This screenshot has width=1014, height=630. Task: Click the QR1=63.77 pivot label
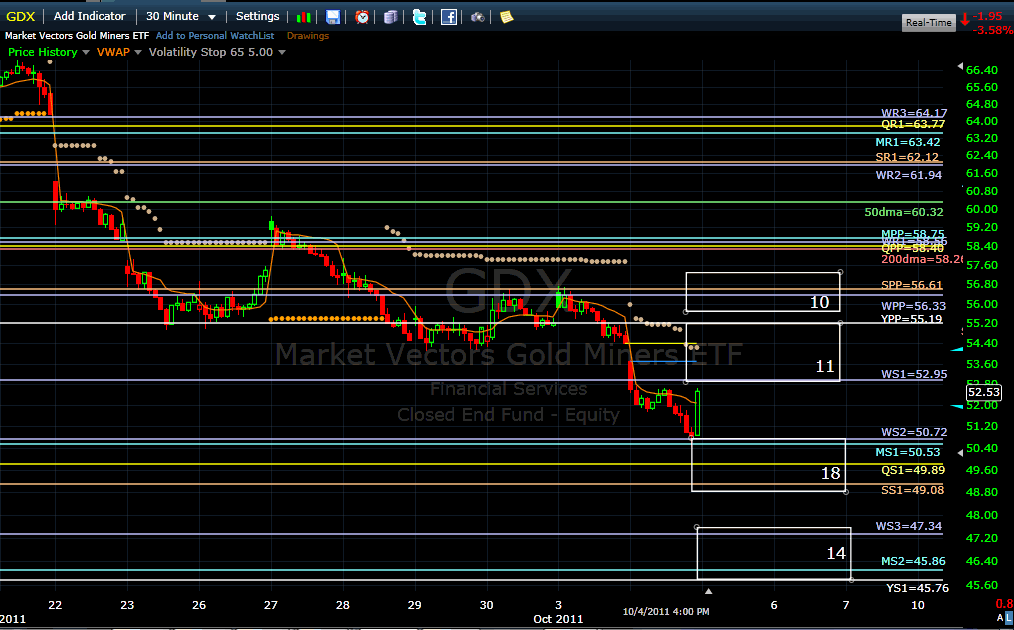coord(912,124)
